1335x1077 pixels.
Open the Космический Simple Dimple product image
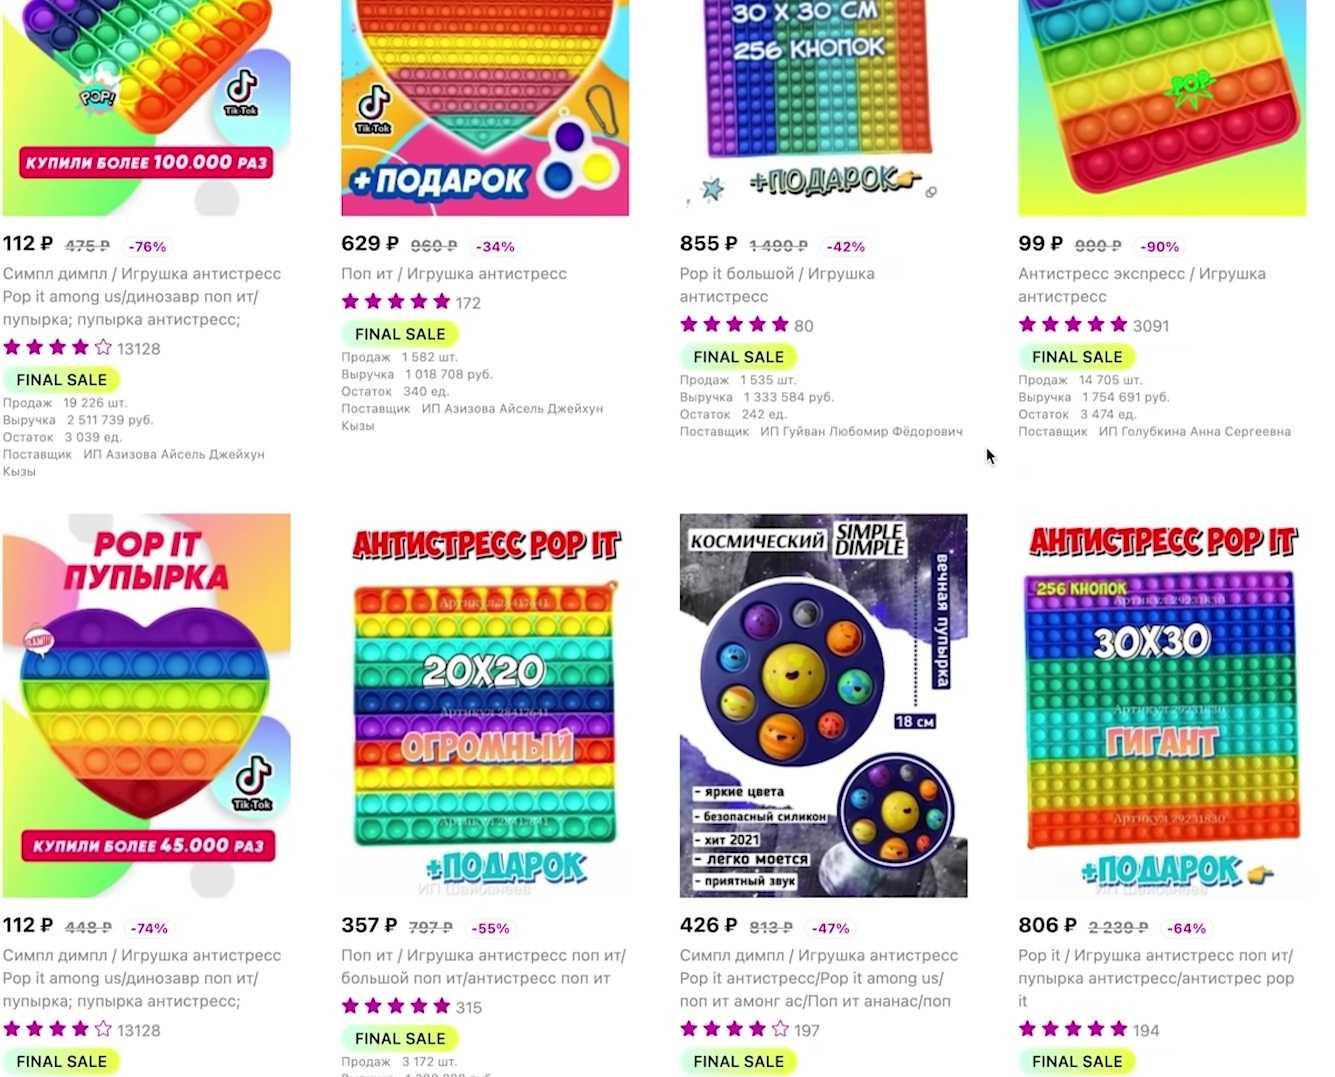823,705
